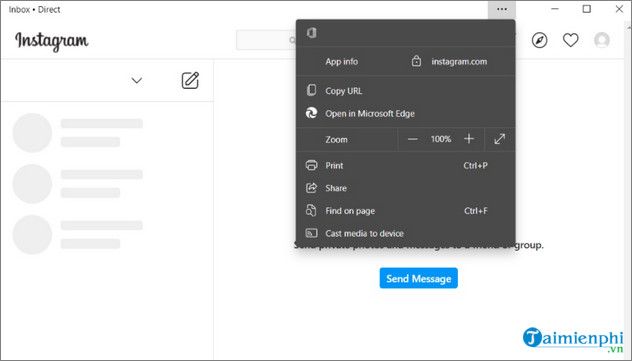The height and width of the screenshot is (361, 632).
Task: Open the three-dot app menu button
Action: 501,9
